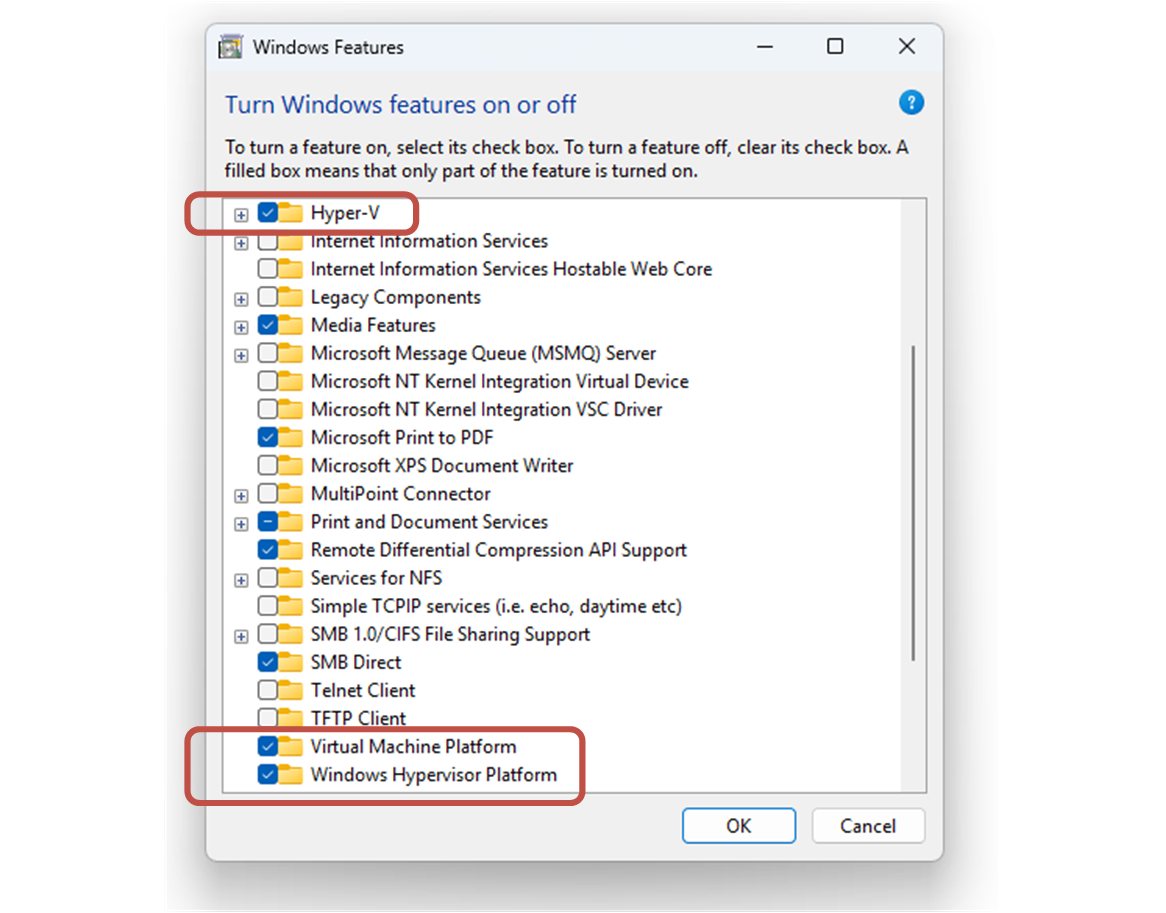This screenshot has width=1166, height=913.
Task: Expand the Media Features node
Action: (x=241, y=327)
